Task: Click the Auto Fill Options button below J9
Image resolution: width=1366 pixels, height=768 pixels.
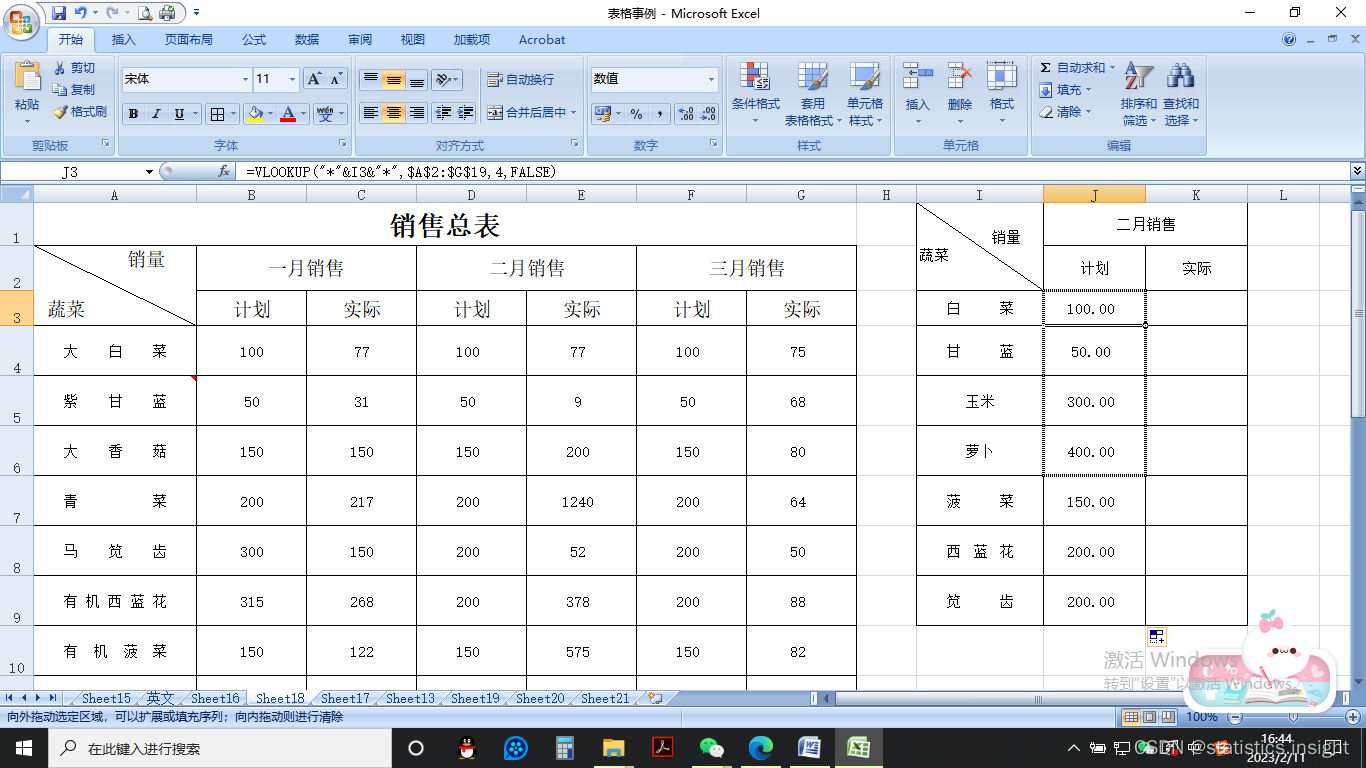Action: pos(1156,636)
